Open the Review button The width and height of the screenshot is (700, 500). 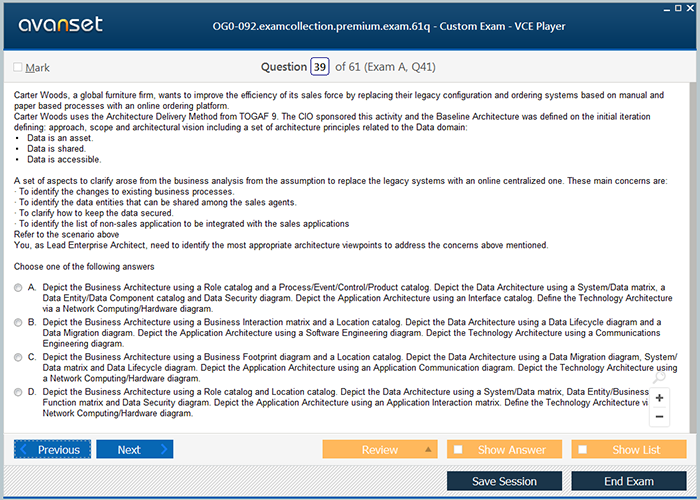click(x=380, y=449)
